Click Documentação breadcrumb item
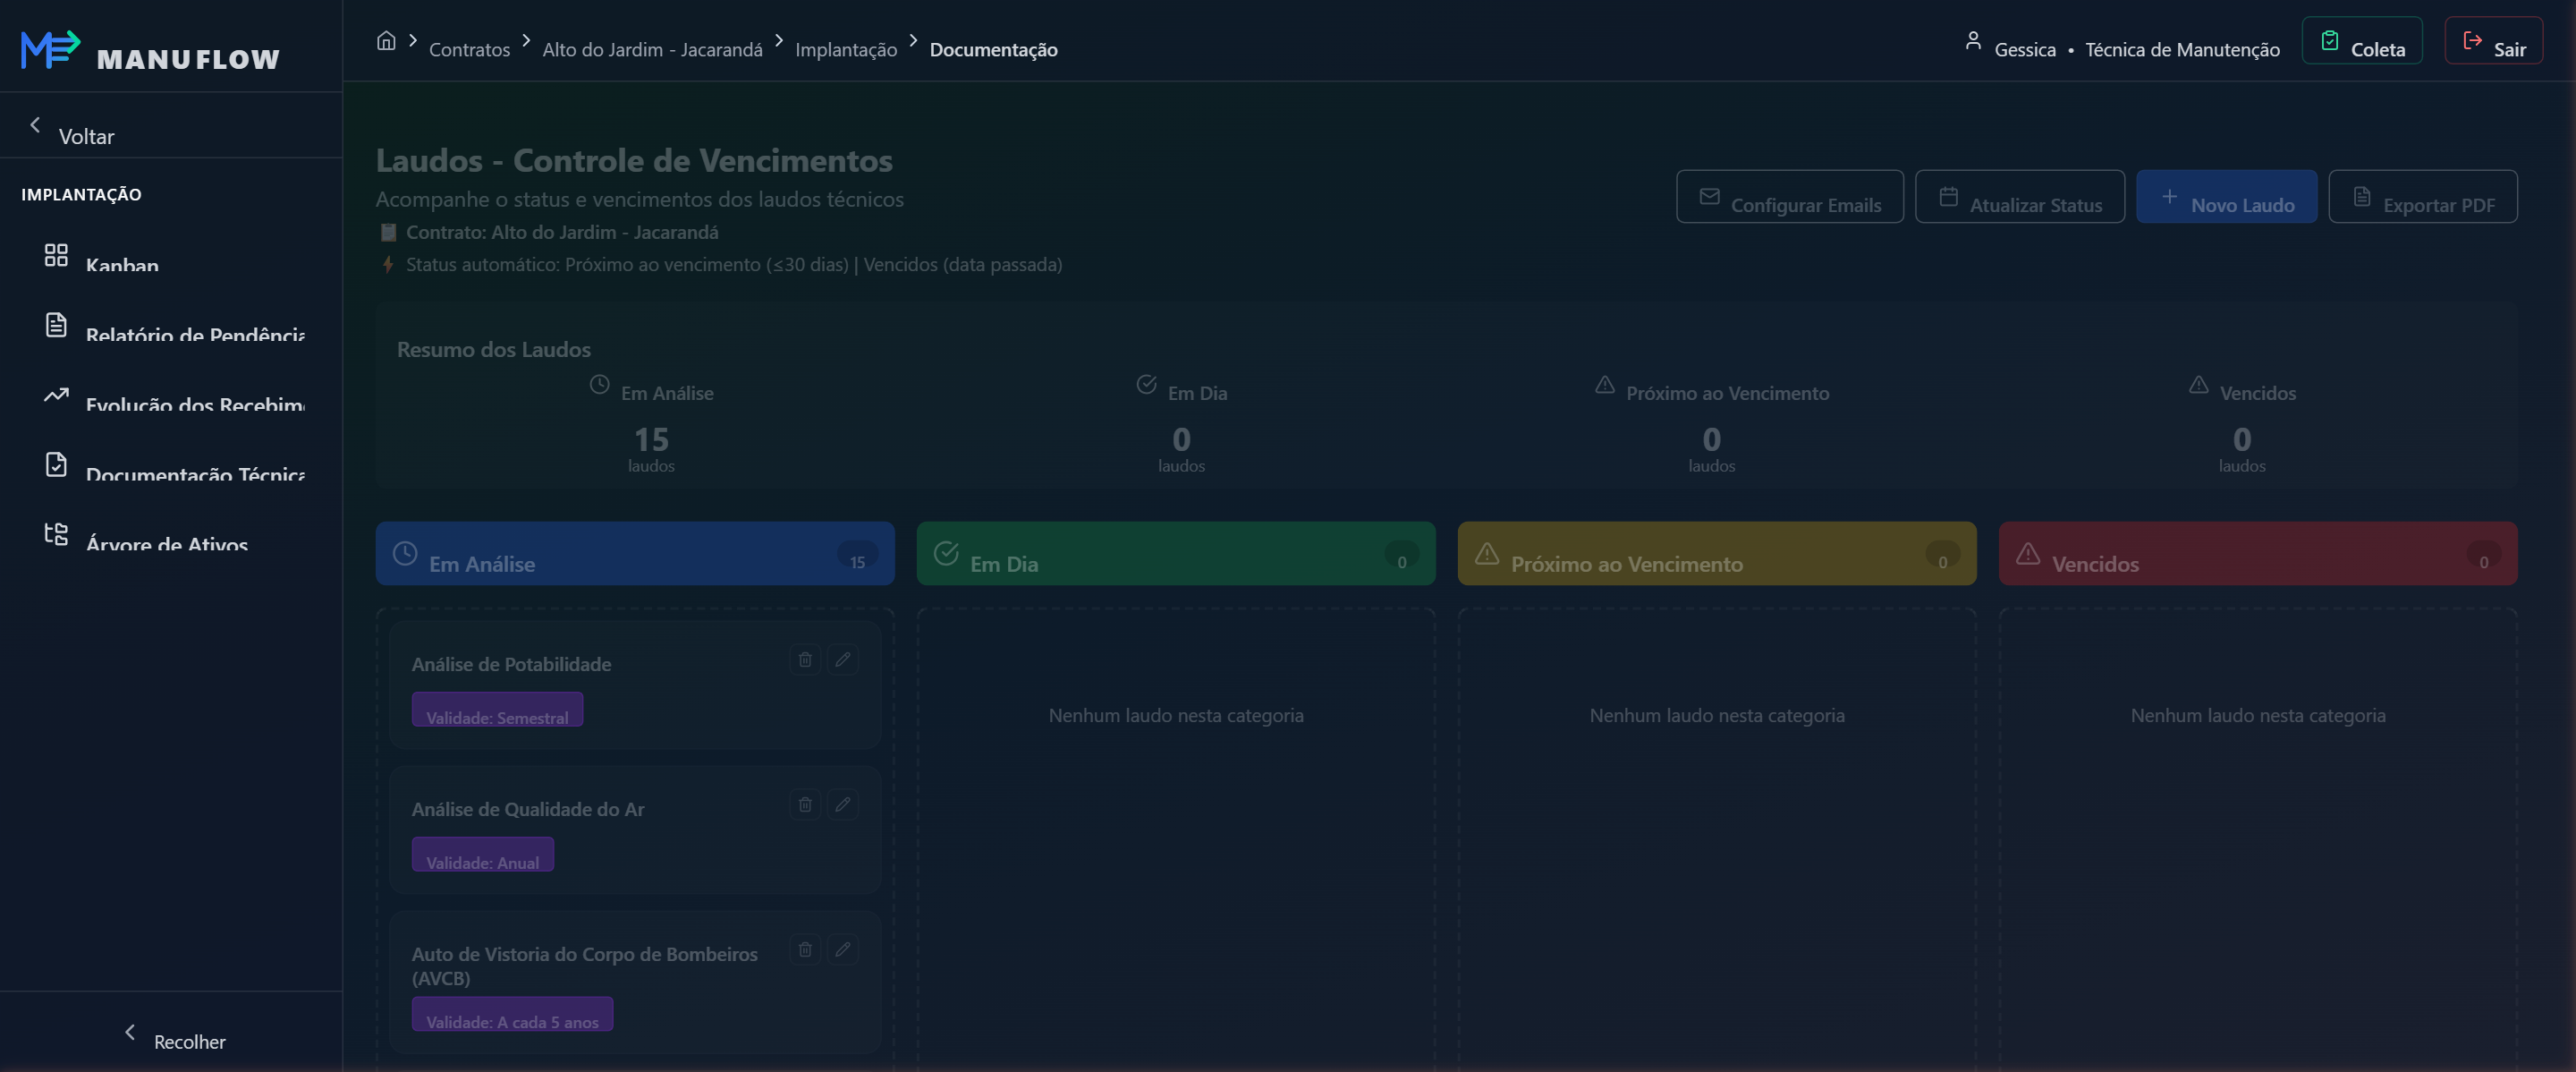The image size is (2576, 1072). pos(993,49)
